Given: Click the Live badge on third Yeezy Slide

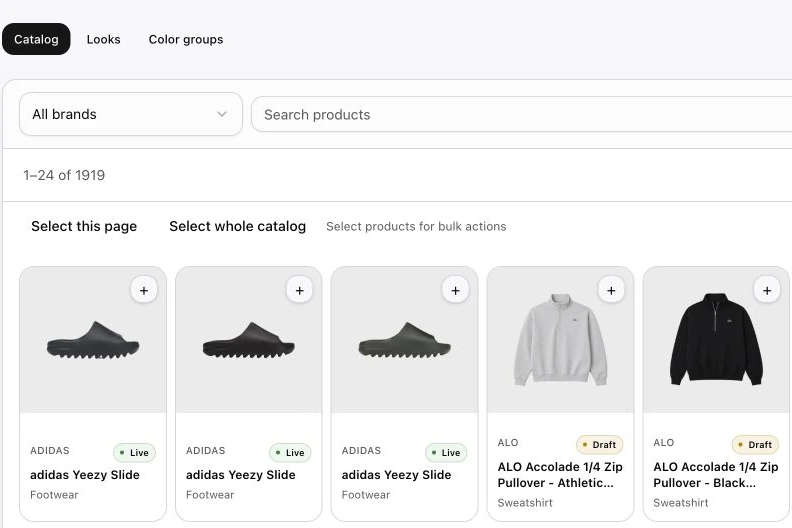Looking at the screenshot, I should point(446,453).
